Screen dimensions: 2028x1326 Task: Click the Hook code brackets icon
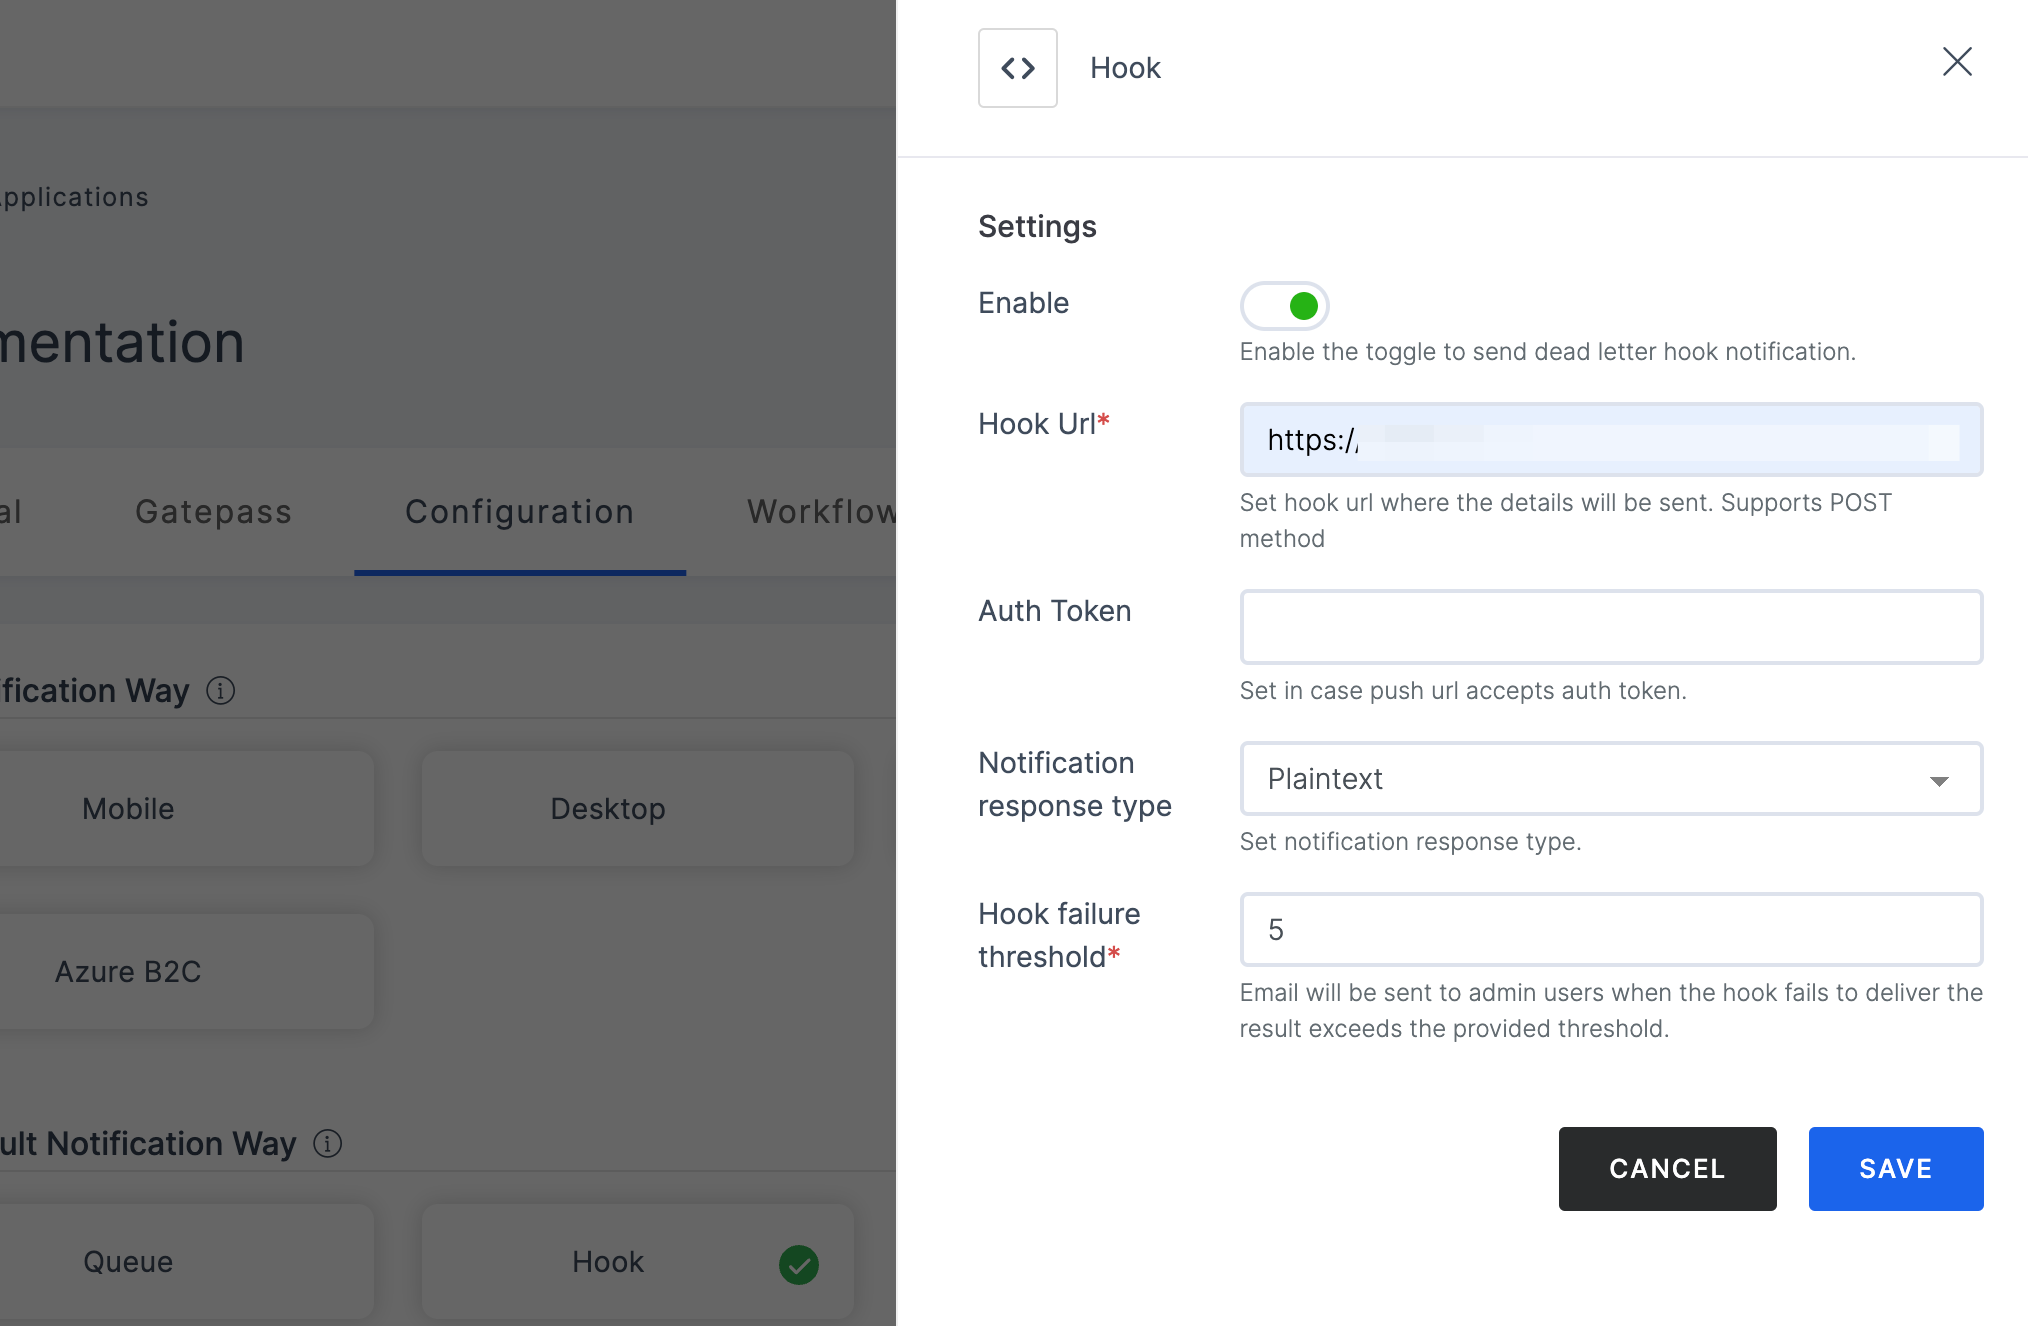point(1017,68)
